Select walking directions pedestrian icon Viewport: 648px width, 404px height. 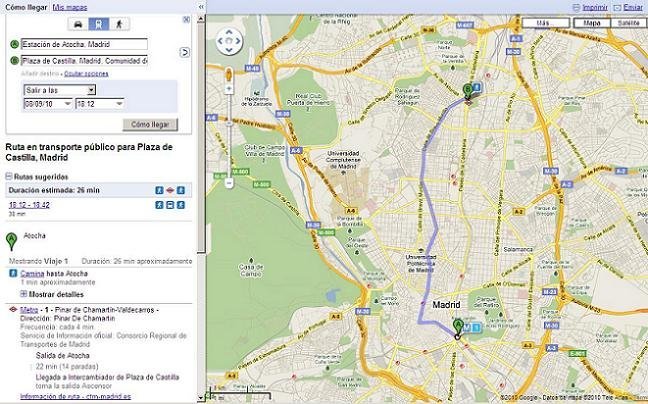tap(119, 24)
